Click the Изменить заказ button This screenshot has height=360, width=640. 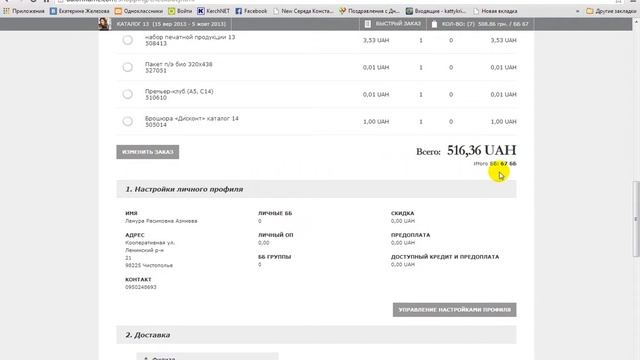[148, 152]
